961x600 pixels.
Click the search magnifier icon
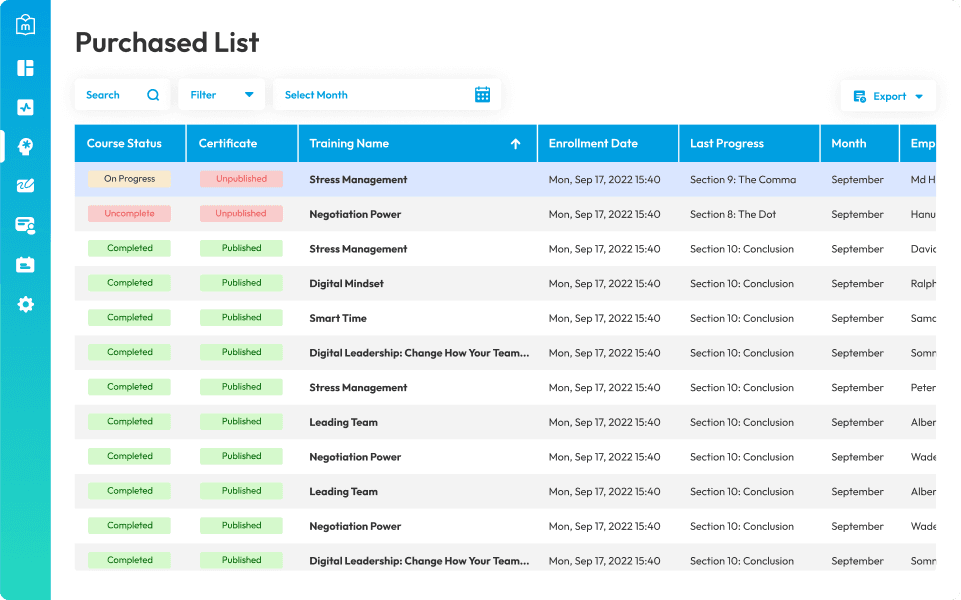153,95
